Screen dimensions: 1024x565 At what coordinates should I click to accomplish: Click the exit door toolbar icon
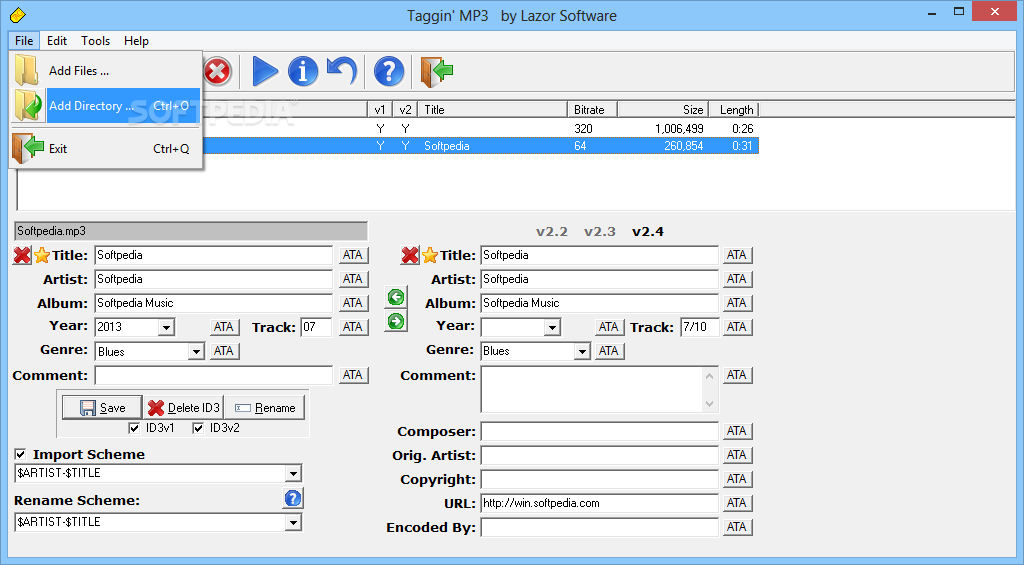[x=436, y=71]
